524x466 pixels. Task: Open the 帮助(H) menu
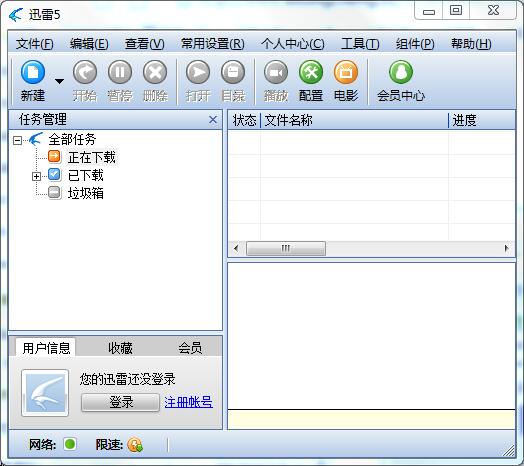[x=471, y=44]
